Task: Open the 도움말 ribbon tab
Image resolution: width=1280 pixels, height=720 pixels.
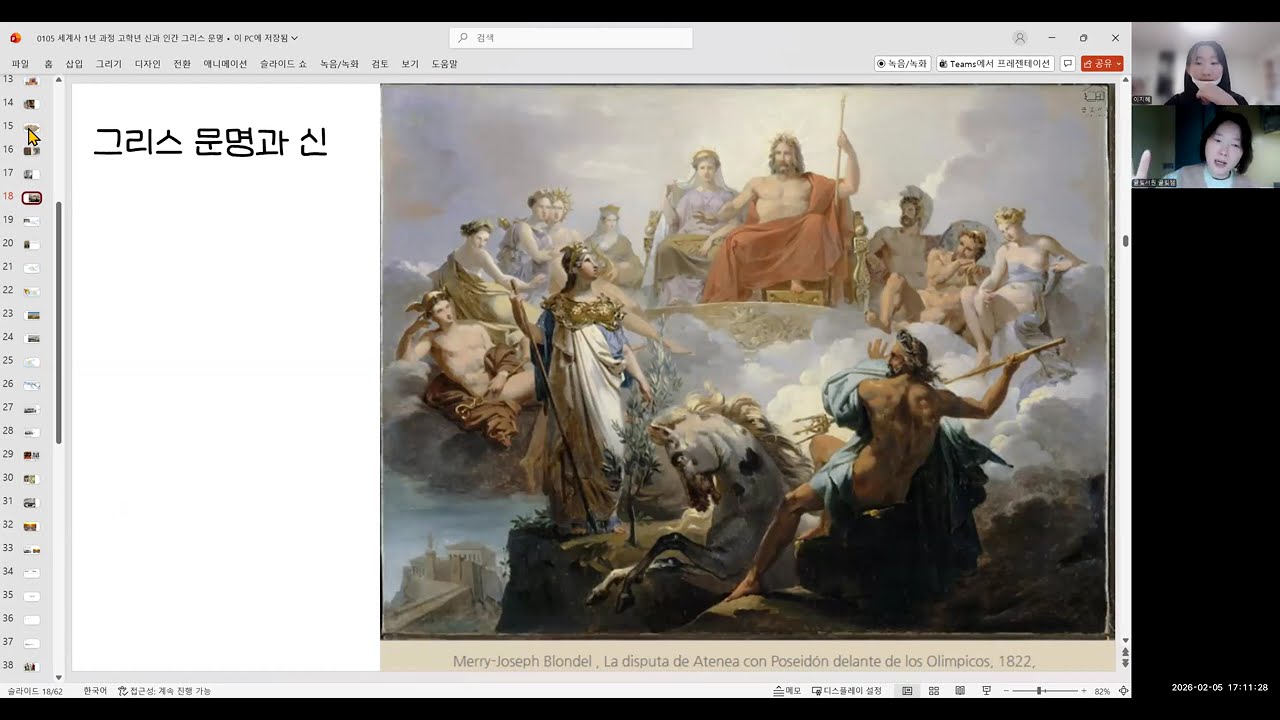Action: pos(445,64)
